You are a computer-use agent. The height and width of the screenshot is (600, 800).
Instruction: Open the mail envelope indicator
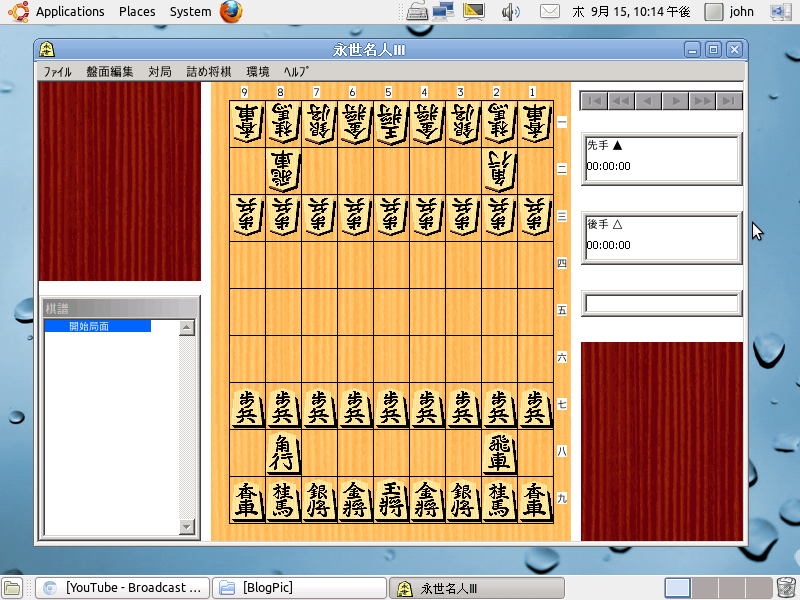[x=549, y=11]
